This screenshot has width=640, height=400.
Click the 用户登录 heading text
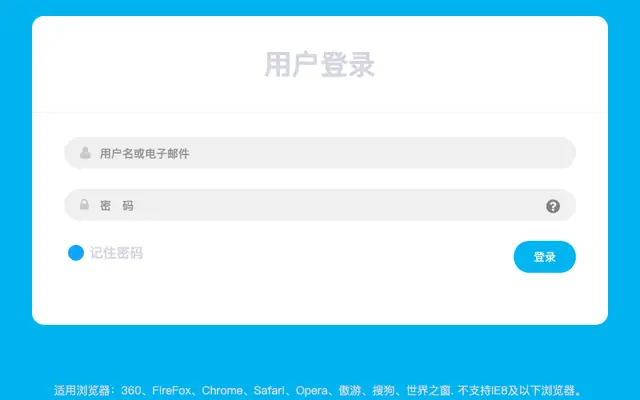[x=320, y=64]
